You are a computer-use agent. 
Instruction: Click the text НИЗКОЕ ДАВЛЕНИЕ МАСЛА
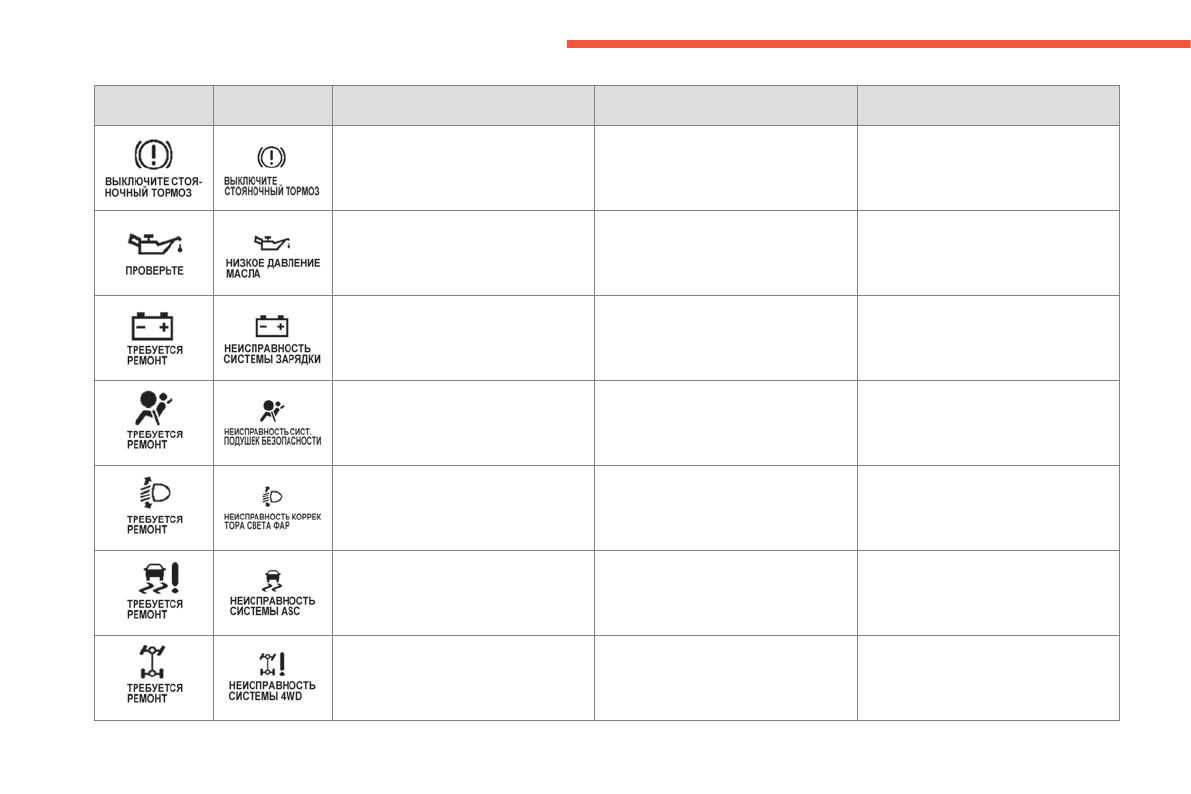[272, 268]
